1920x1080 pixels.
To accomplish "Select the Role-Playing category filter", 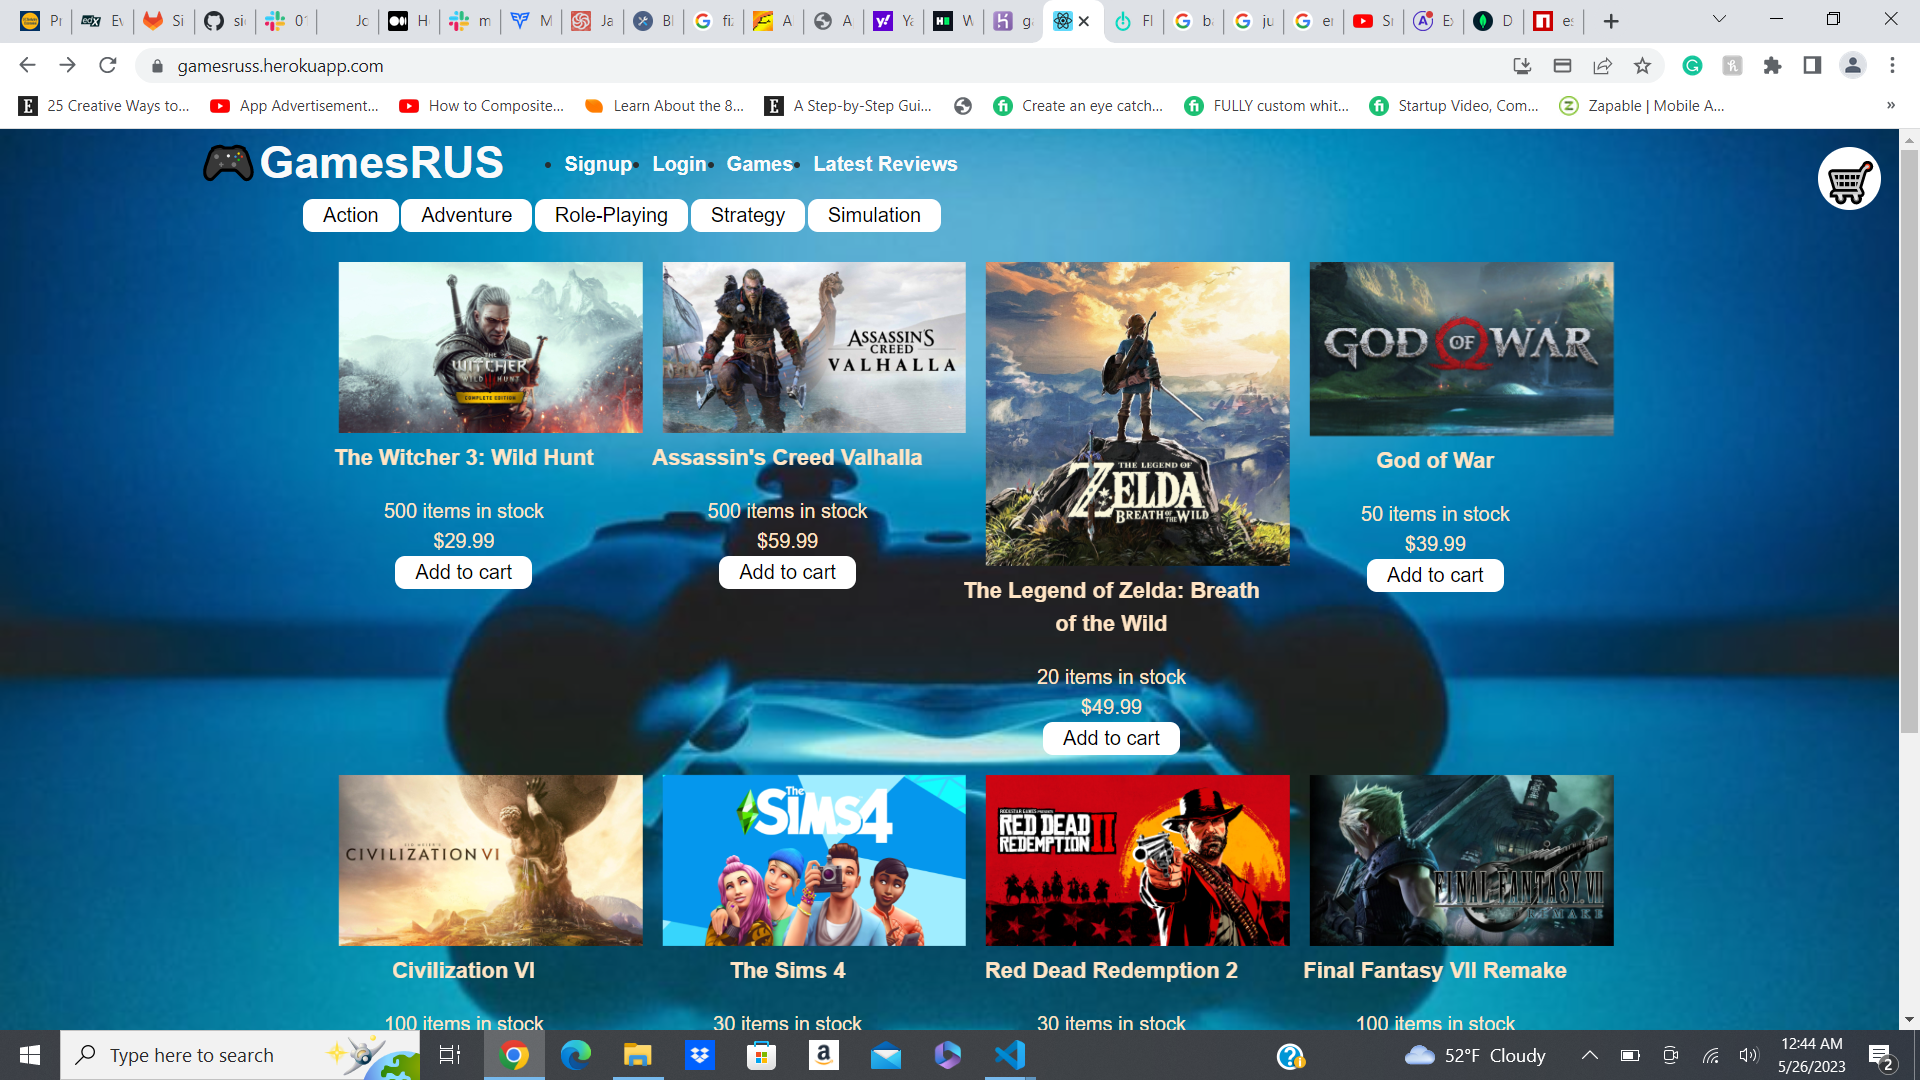I will point(611,215).
